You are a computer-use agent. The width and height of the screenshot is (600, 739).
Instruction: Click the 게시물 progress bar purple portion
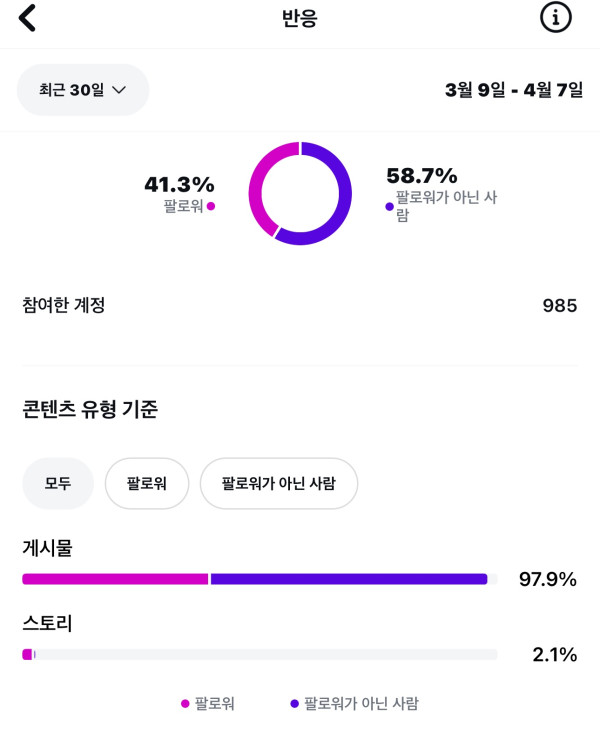pos(348,579)
